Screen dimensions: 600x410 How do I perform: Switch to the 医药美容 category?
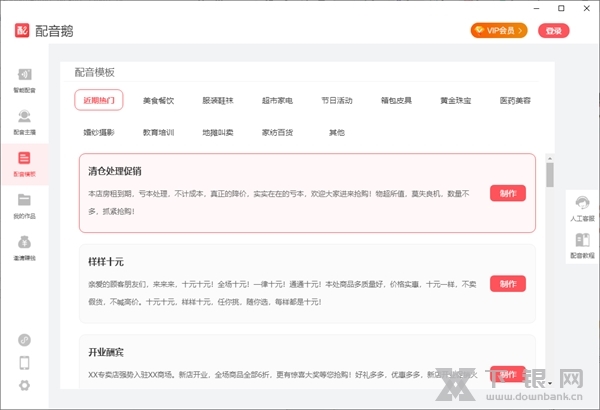(515, 101)
